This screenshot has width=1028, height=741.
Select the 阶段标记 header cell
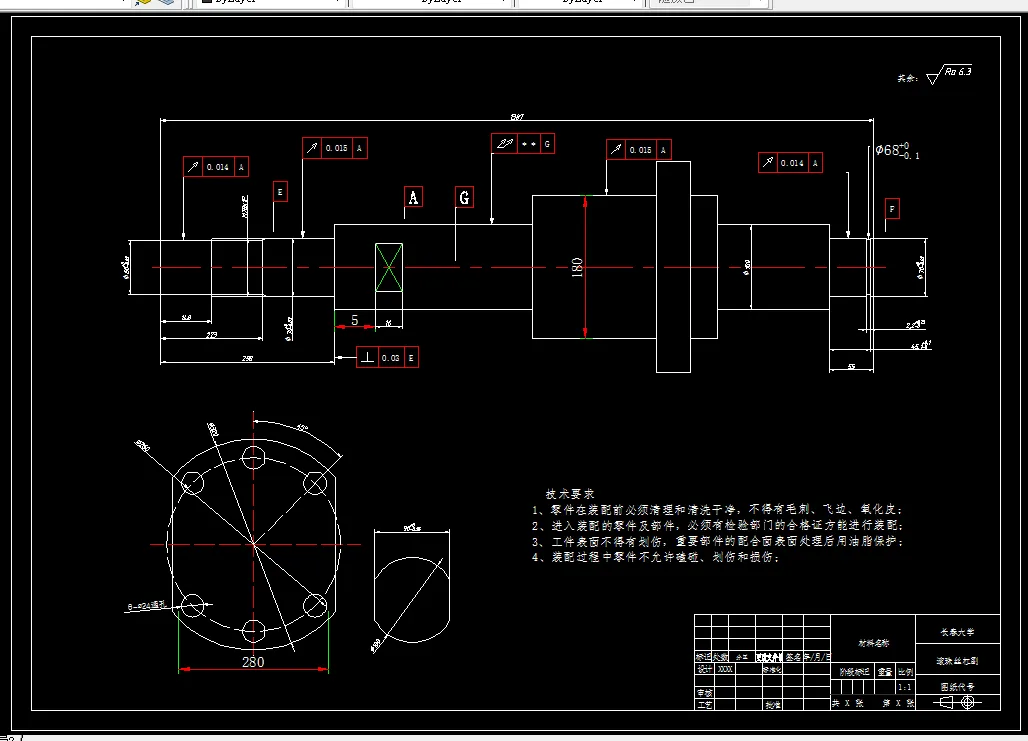pos(854,671)
